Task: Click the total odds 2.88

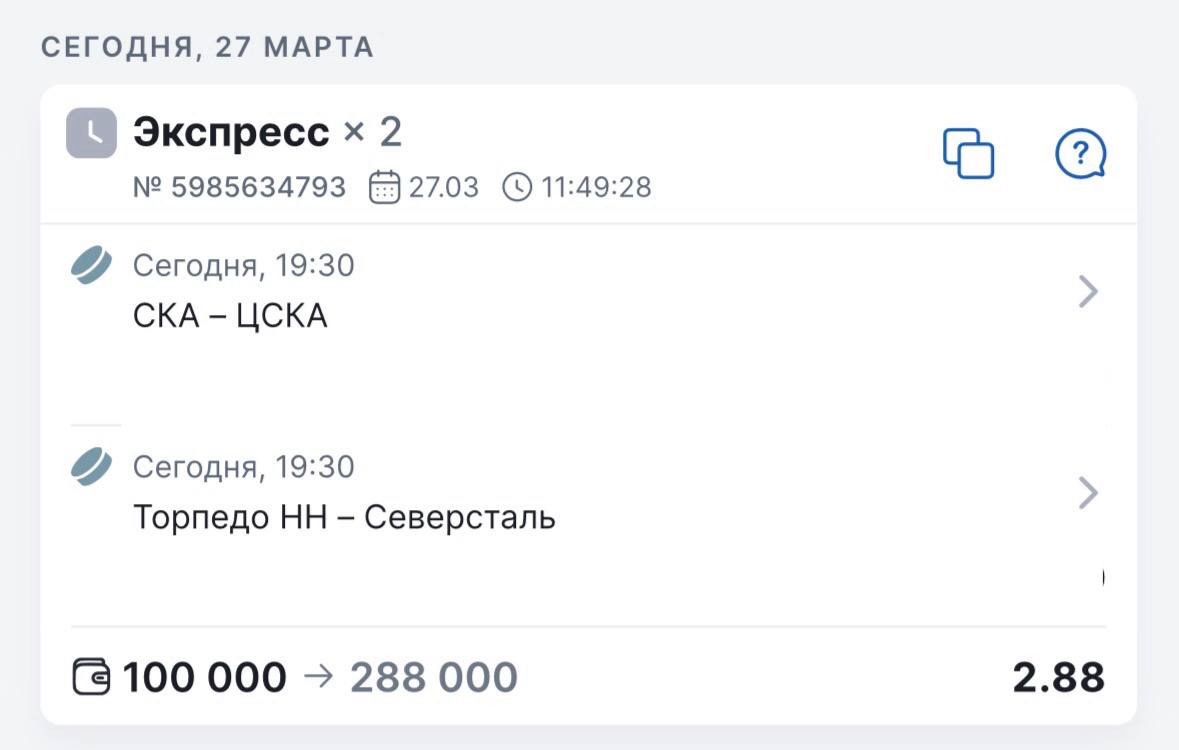Action: click(1058, 677)
